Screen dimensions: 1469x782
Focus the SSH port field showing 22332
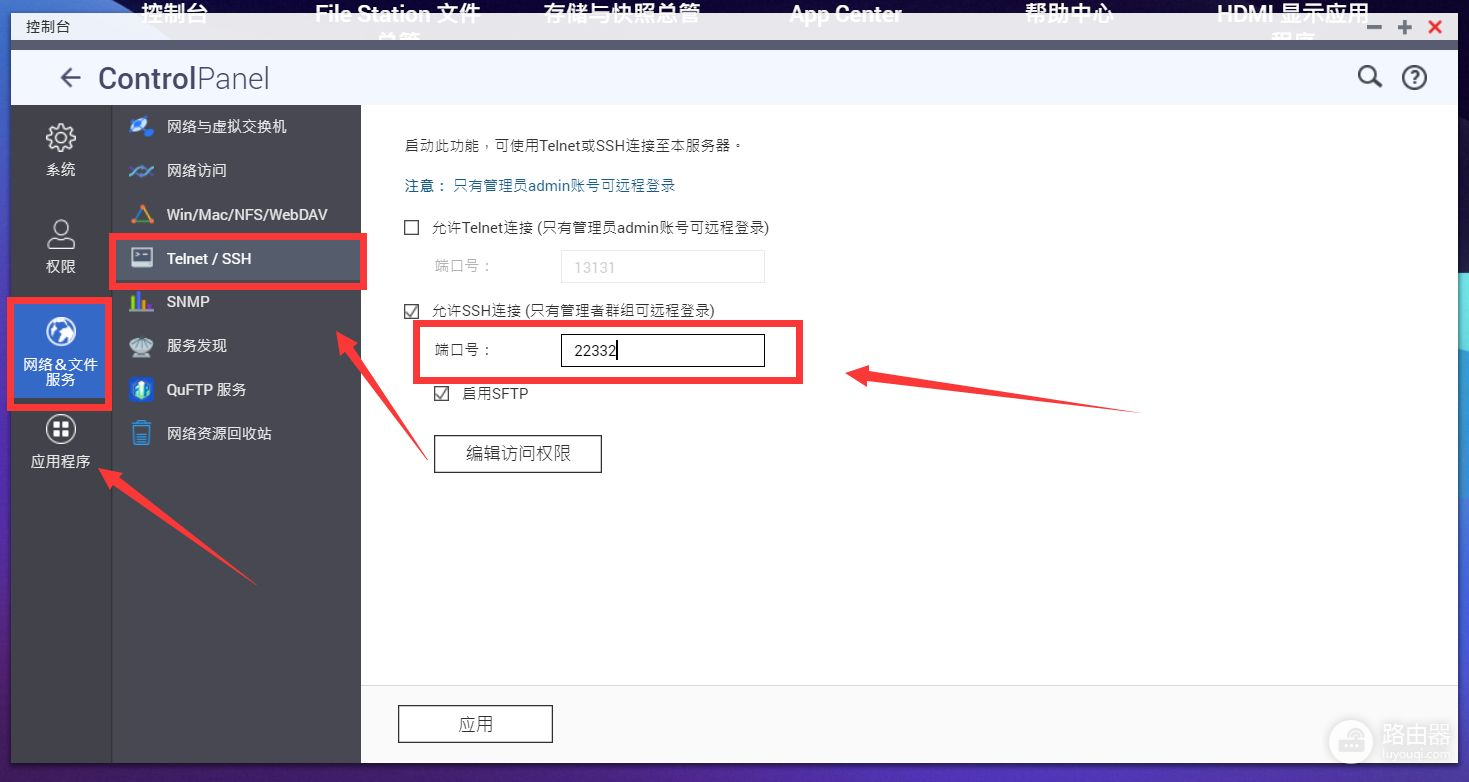[x=663, y=350]
